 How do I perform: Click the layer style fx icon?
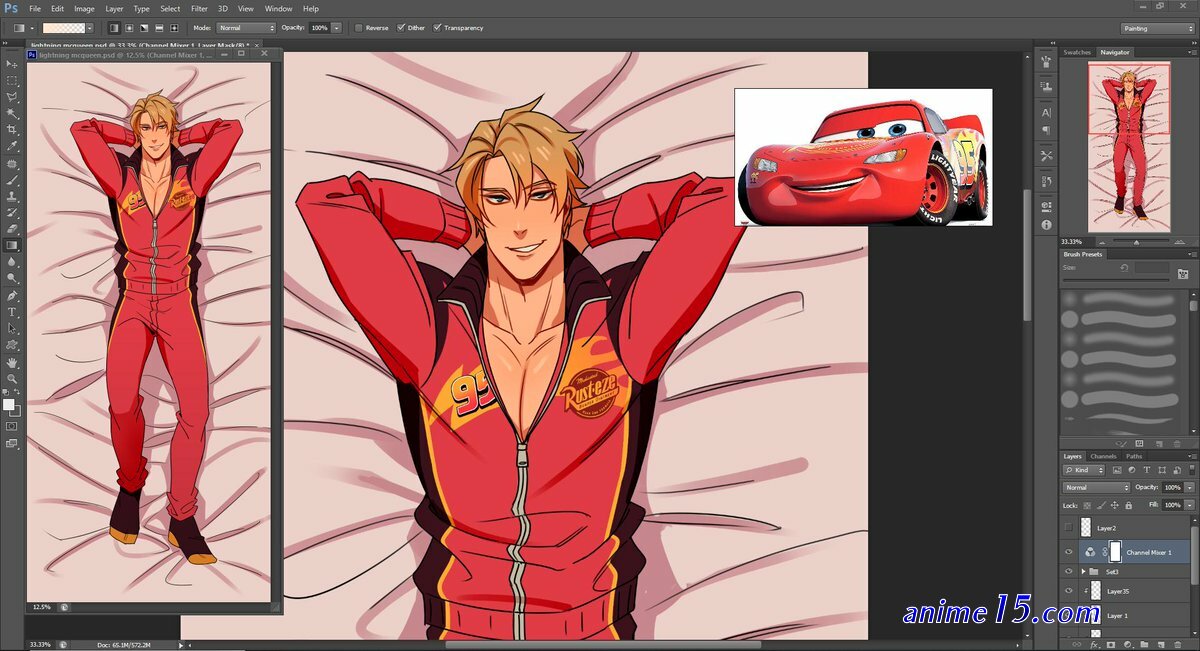pyautogui.click(x=1096, y=644)
